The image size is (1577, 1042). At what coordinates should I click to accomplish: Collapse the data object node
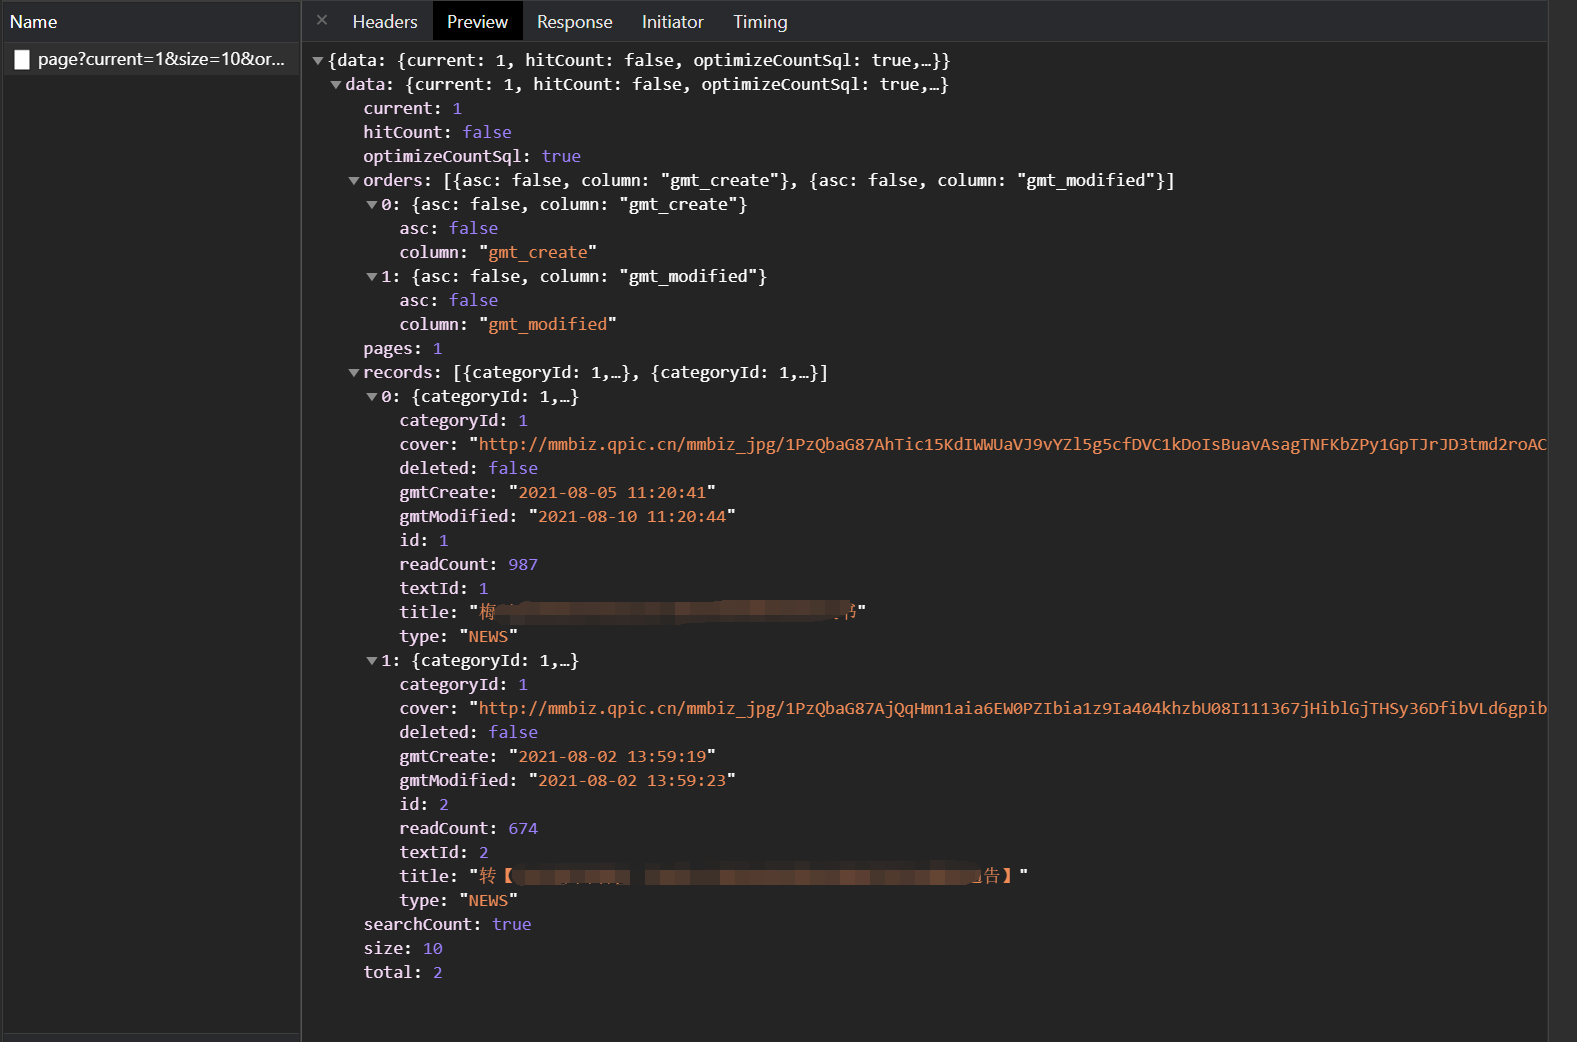(x=336, y=85)
